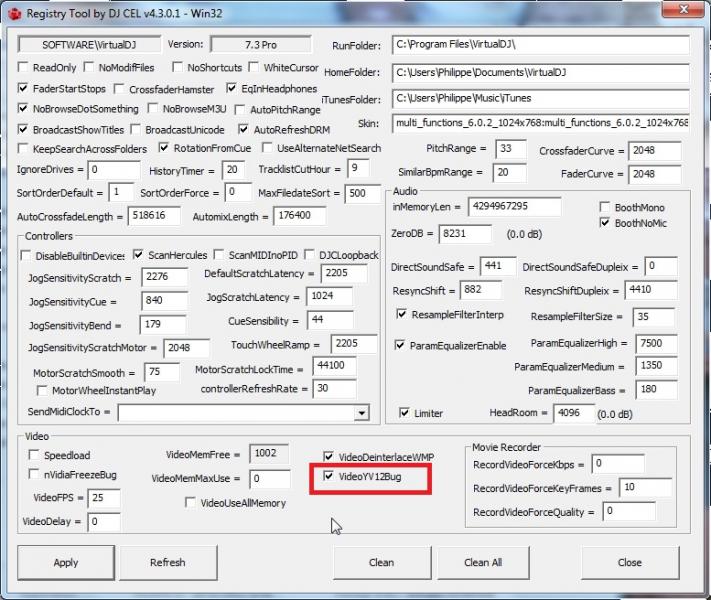The image size is (711, 600).
Task: Click the Apply button
Action: tap(66, 562)
